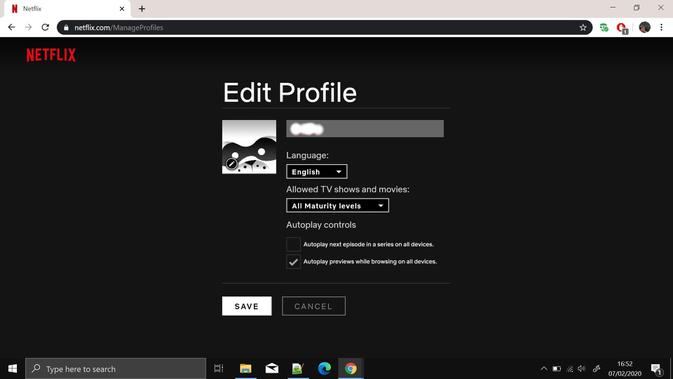
Task: Click the 'Autoplay previews while browsing' label text
Action: pyautogui.click(x=370, y=261)
